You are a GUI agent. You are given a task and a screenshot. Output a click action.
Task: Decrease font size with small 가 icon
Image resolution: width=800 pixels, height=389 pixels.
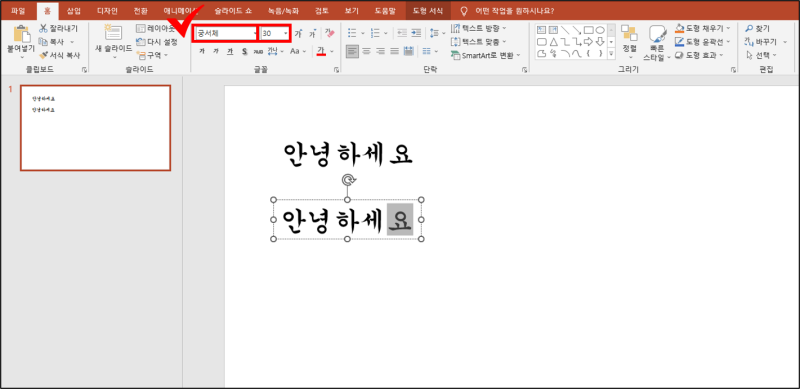point(312,34)
